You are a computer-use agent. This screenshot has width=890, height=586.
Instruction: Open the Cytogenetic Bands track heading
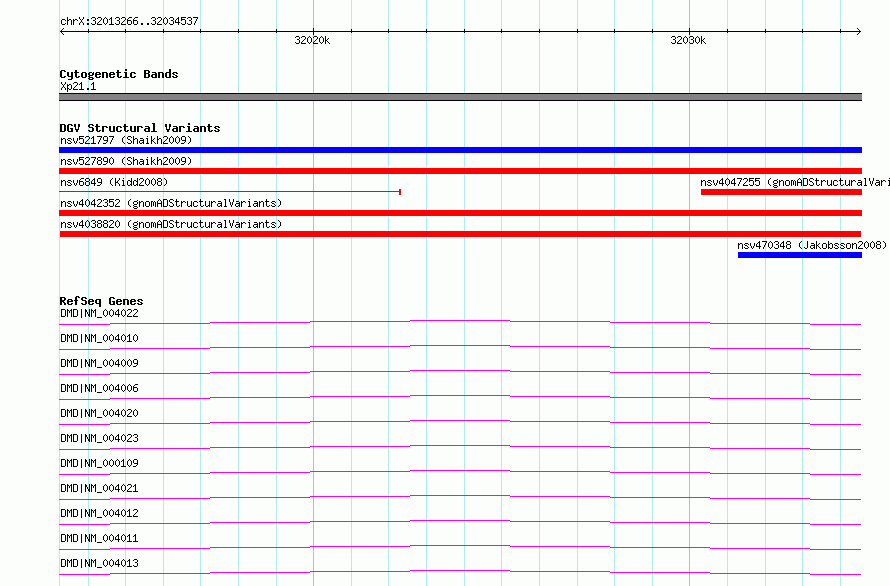tap(119, 74)
